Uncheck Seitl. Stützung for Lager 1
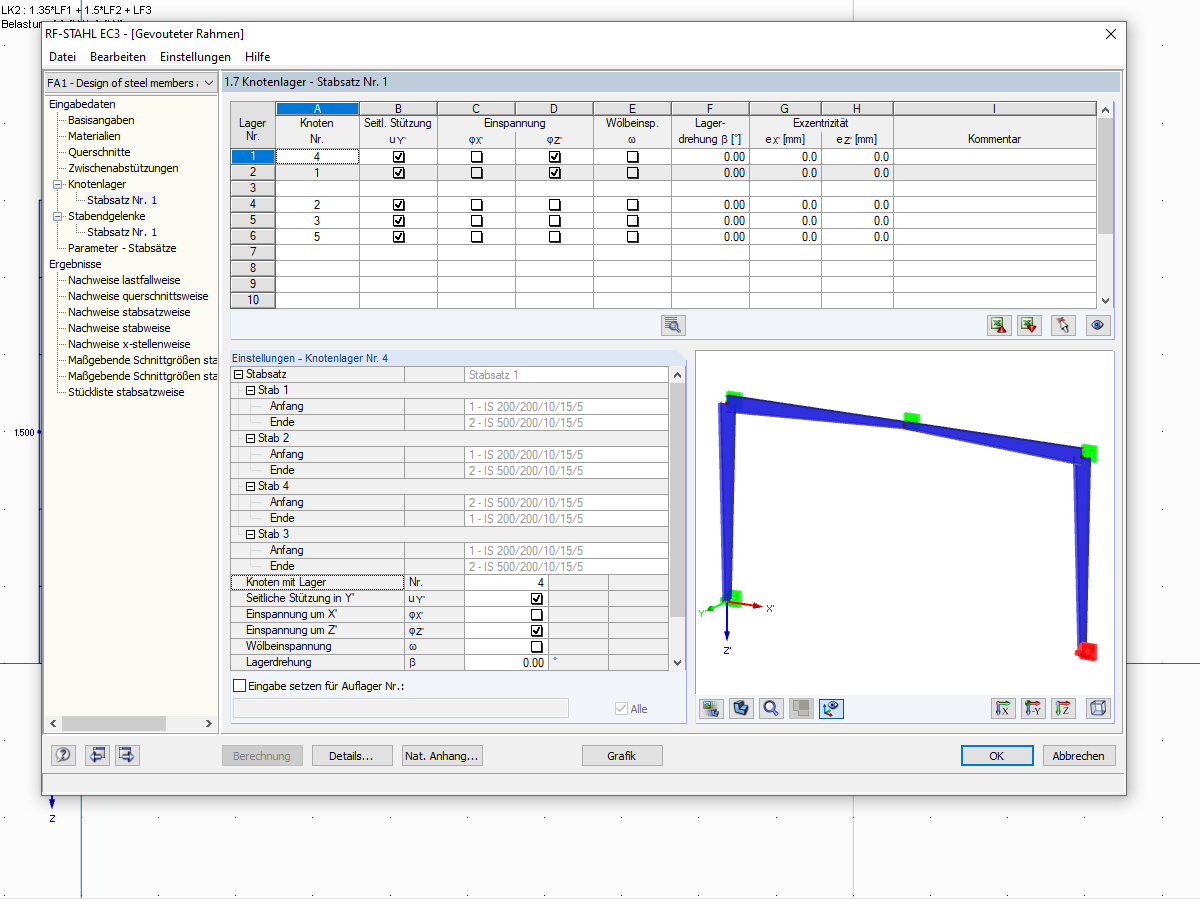Screen dimensions: 1200x900 click(399, 157)
